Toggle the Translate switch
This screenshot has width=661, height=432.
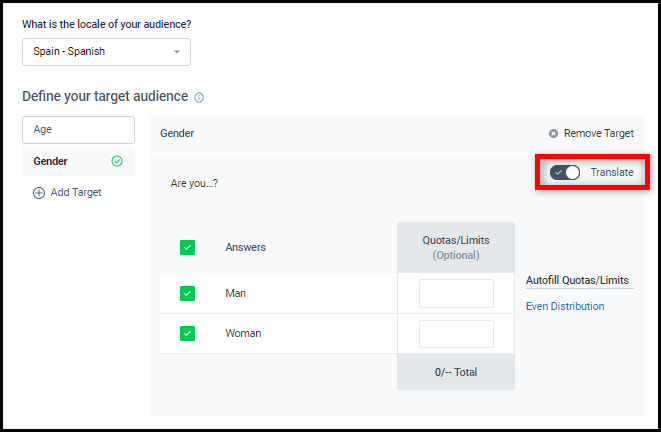point(564,172)
